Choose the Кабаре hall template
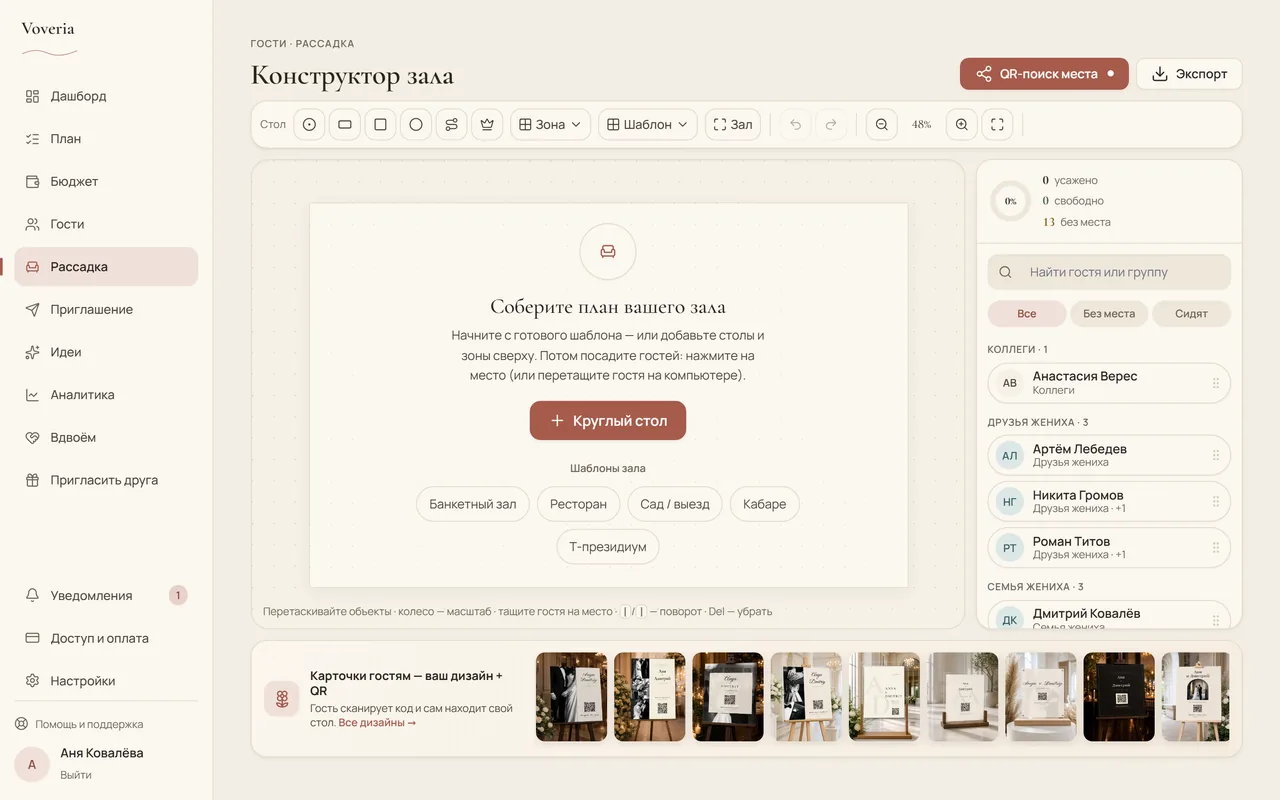Image resolution: width=1280 pixels, height=800 pixels. tap(764, 504)
